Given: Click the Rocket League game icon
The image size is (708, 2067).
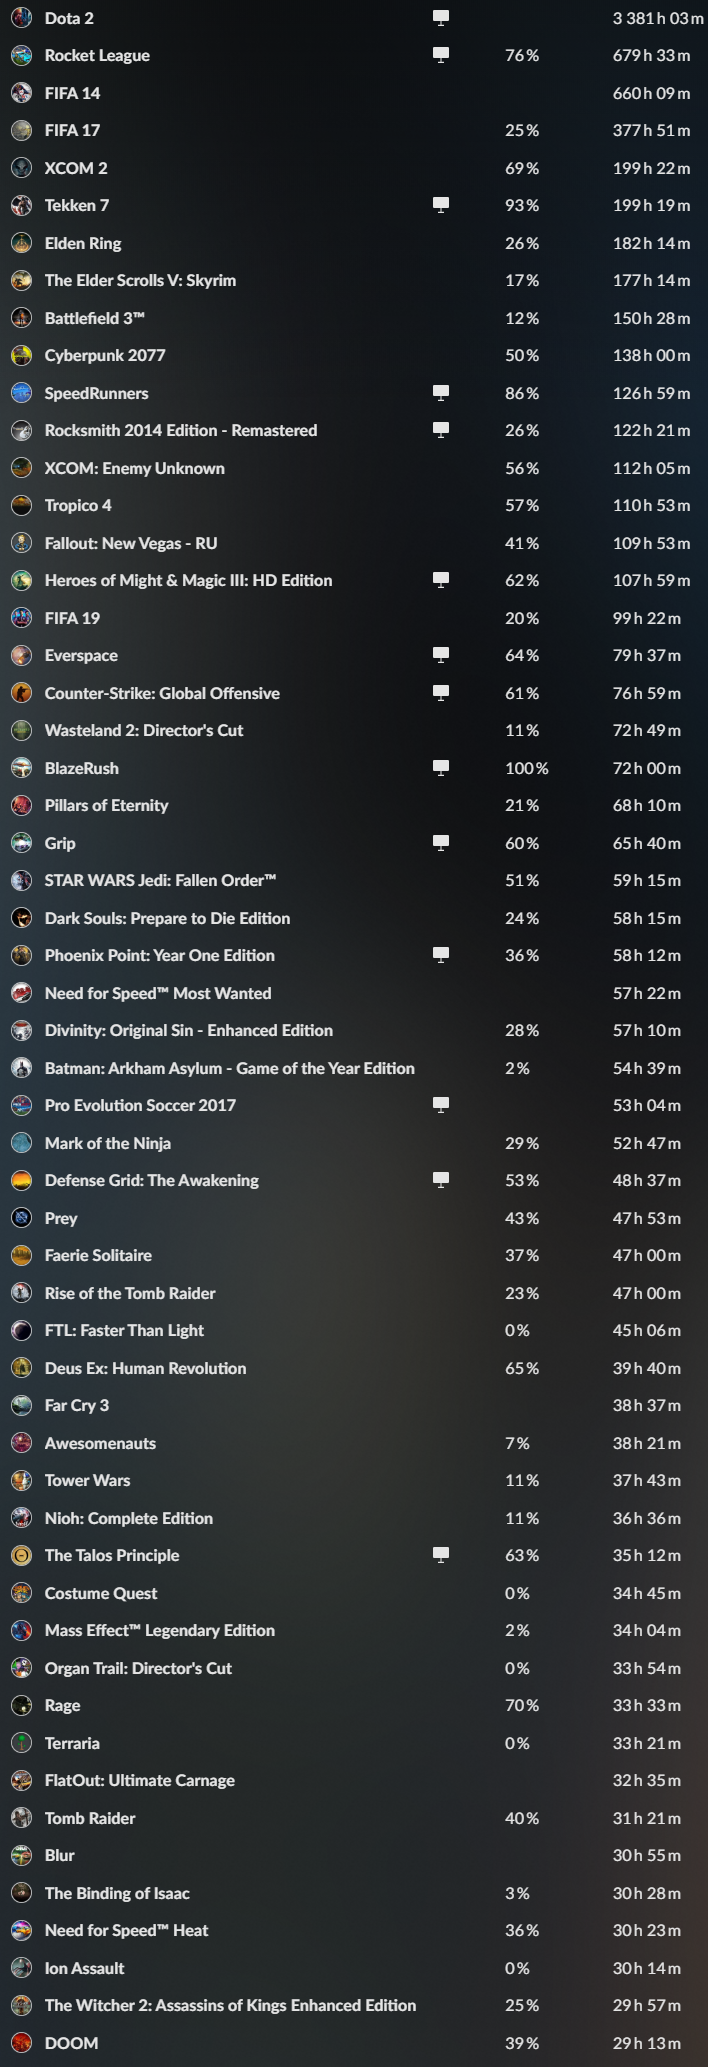Looking at the screenshot, I should tap(21, 55).
